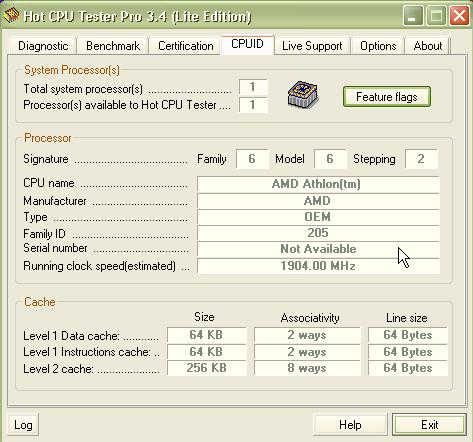The image size is (473, 442).
Task: Click the Help button
Action: click(x=350, y=425)
